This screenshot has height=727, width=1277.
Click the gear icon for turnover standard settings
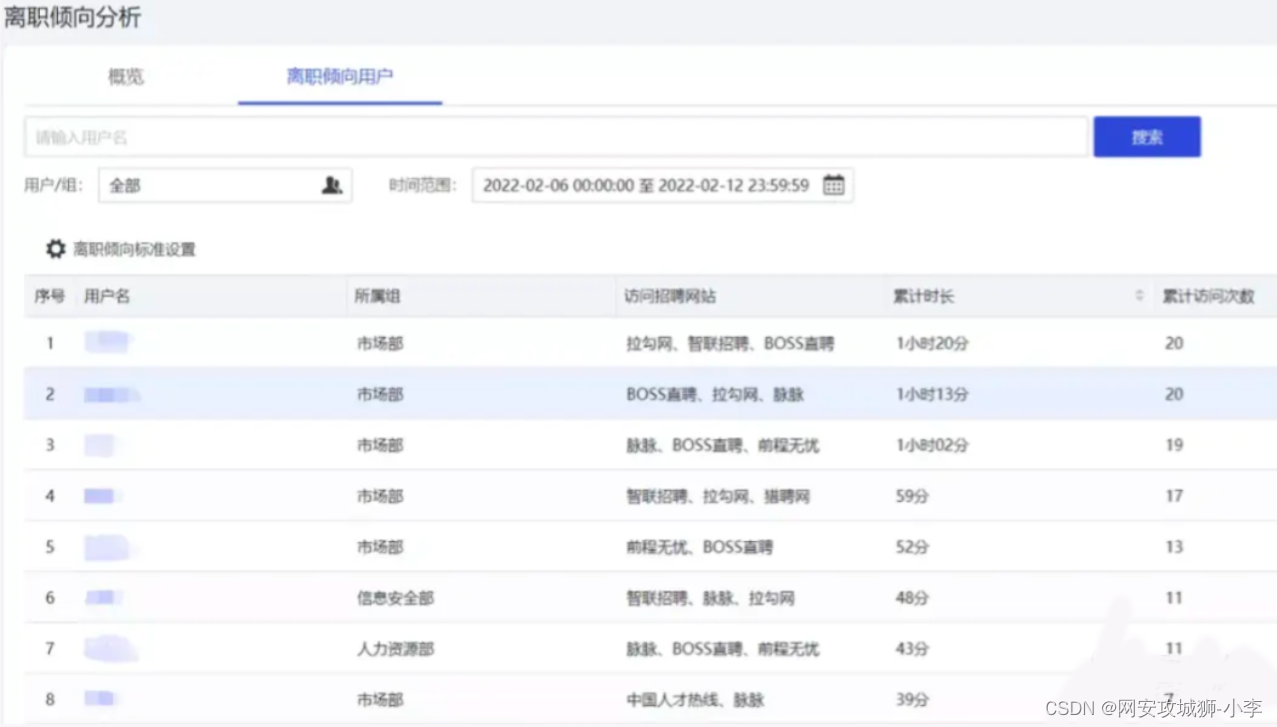tap(56, 249)
